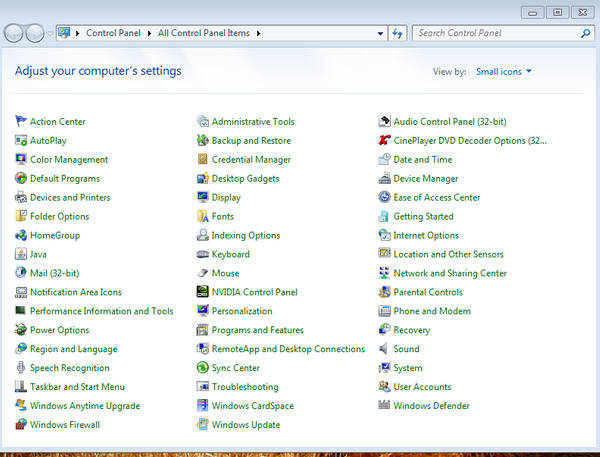Click the Windows Firewall icon
Viewport: 600px width, 457px height.
(21, 425)
